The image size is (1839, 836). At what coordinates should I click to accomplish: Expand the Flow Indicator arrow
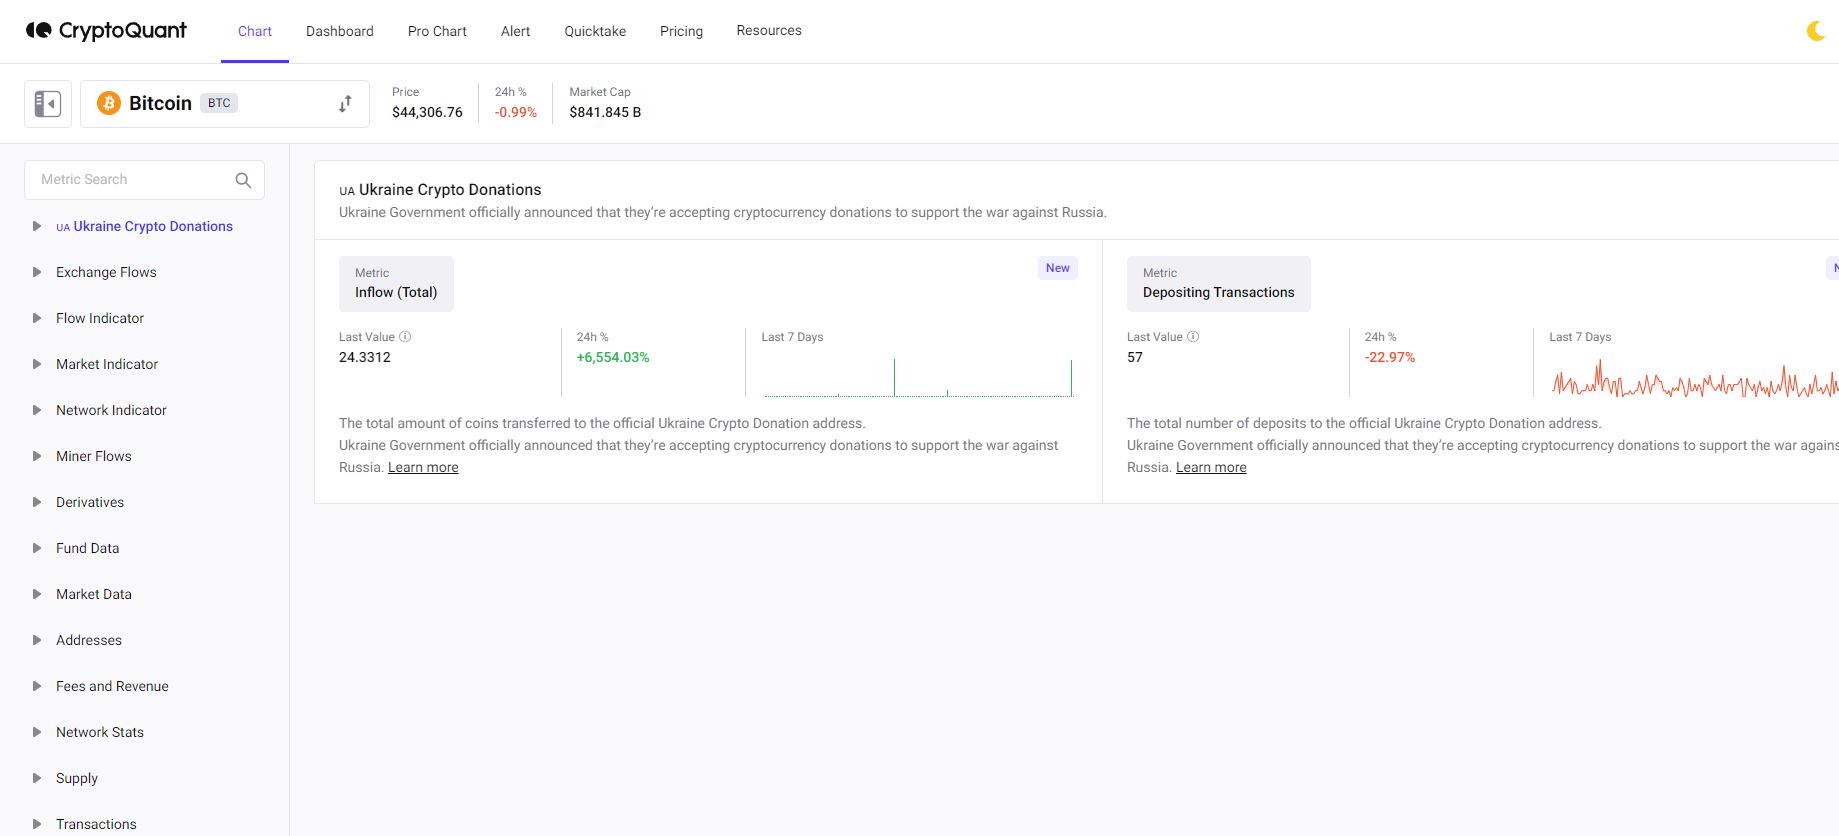(x=37, y=318)
